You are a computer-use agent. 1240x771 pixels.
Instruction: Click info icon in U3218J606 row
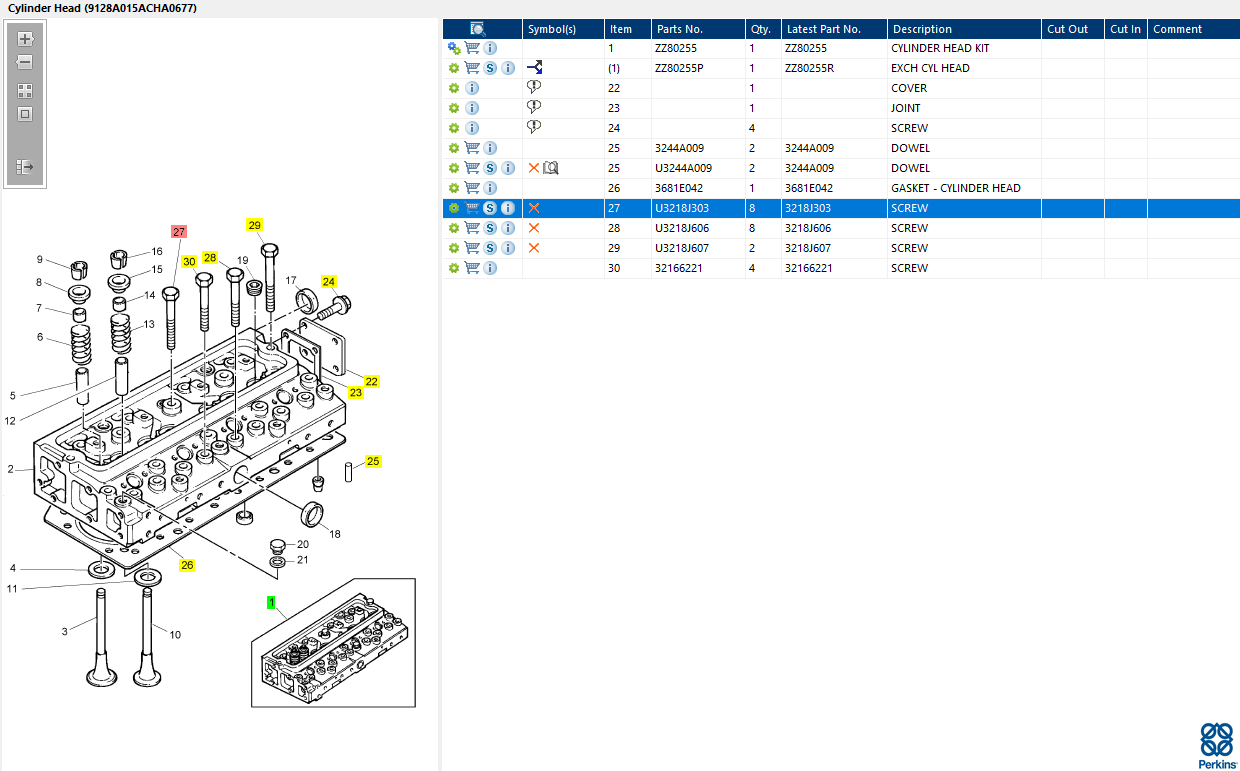[x=508, y=228]
